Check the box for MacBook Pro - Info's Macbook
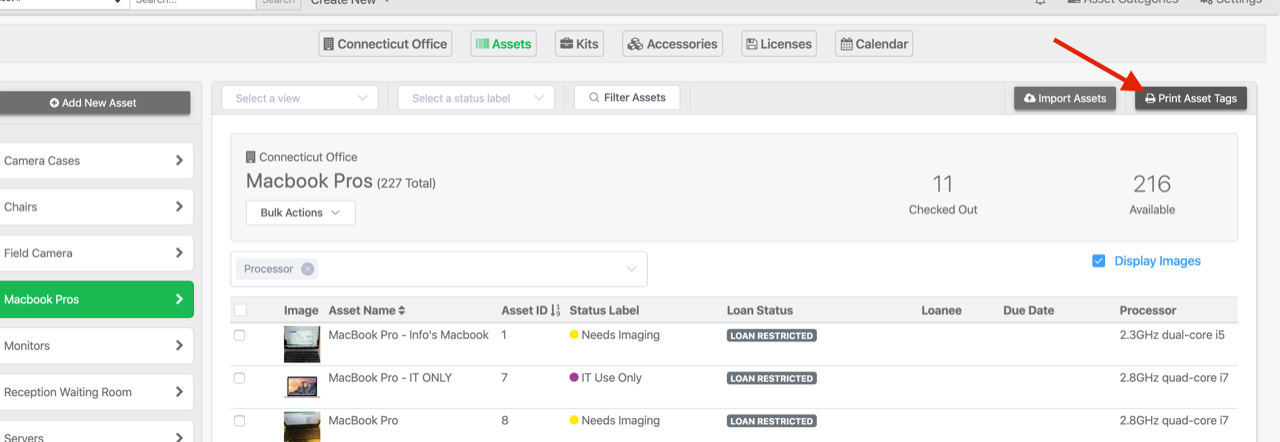 tap(239, 336)
